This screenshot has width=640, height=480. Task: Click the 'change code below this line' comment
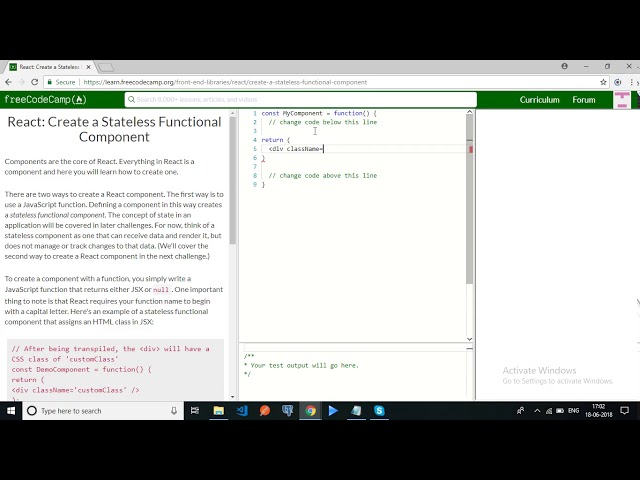[x=322, y=122]
